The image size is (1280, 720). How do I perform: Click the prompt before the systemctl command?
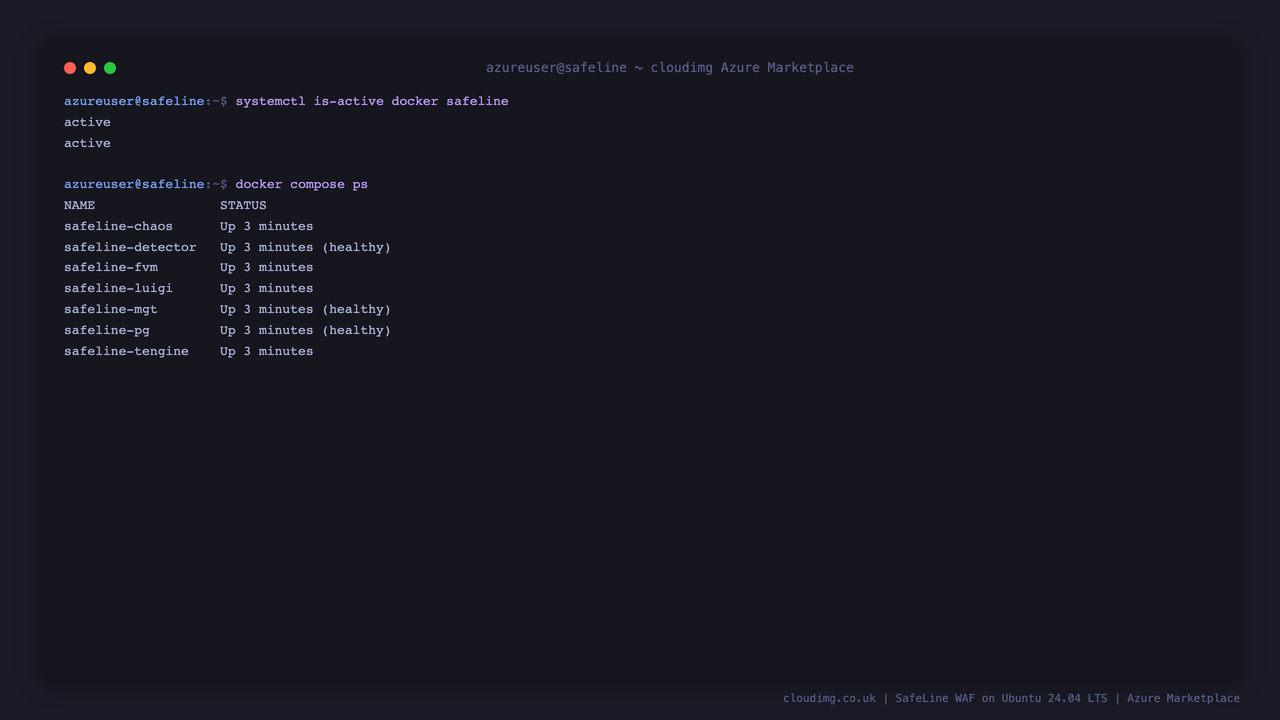(x=146, y=101)
